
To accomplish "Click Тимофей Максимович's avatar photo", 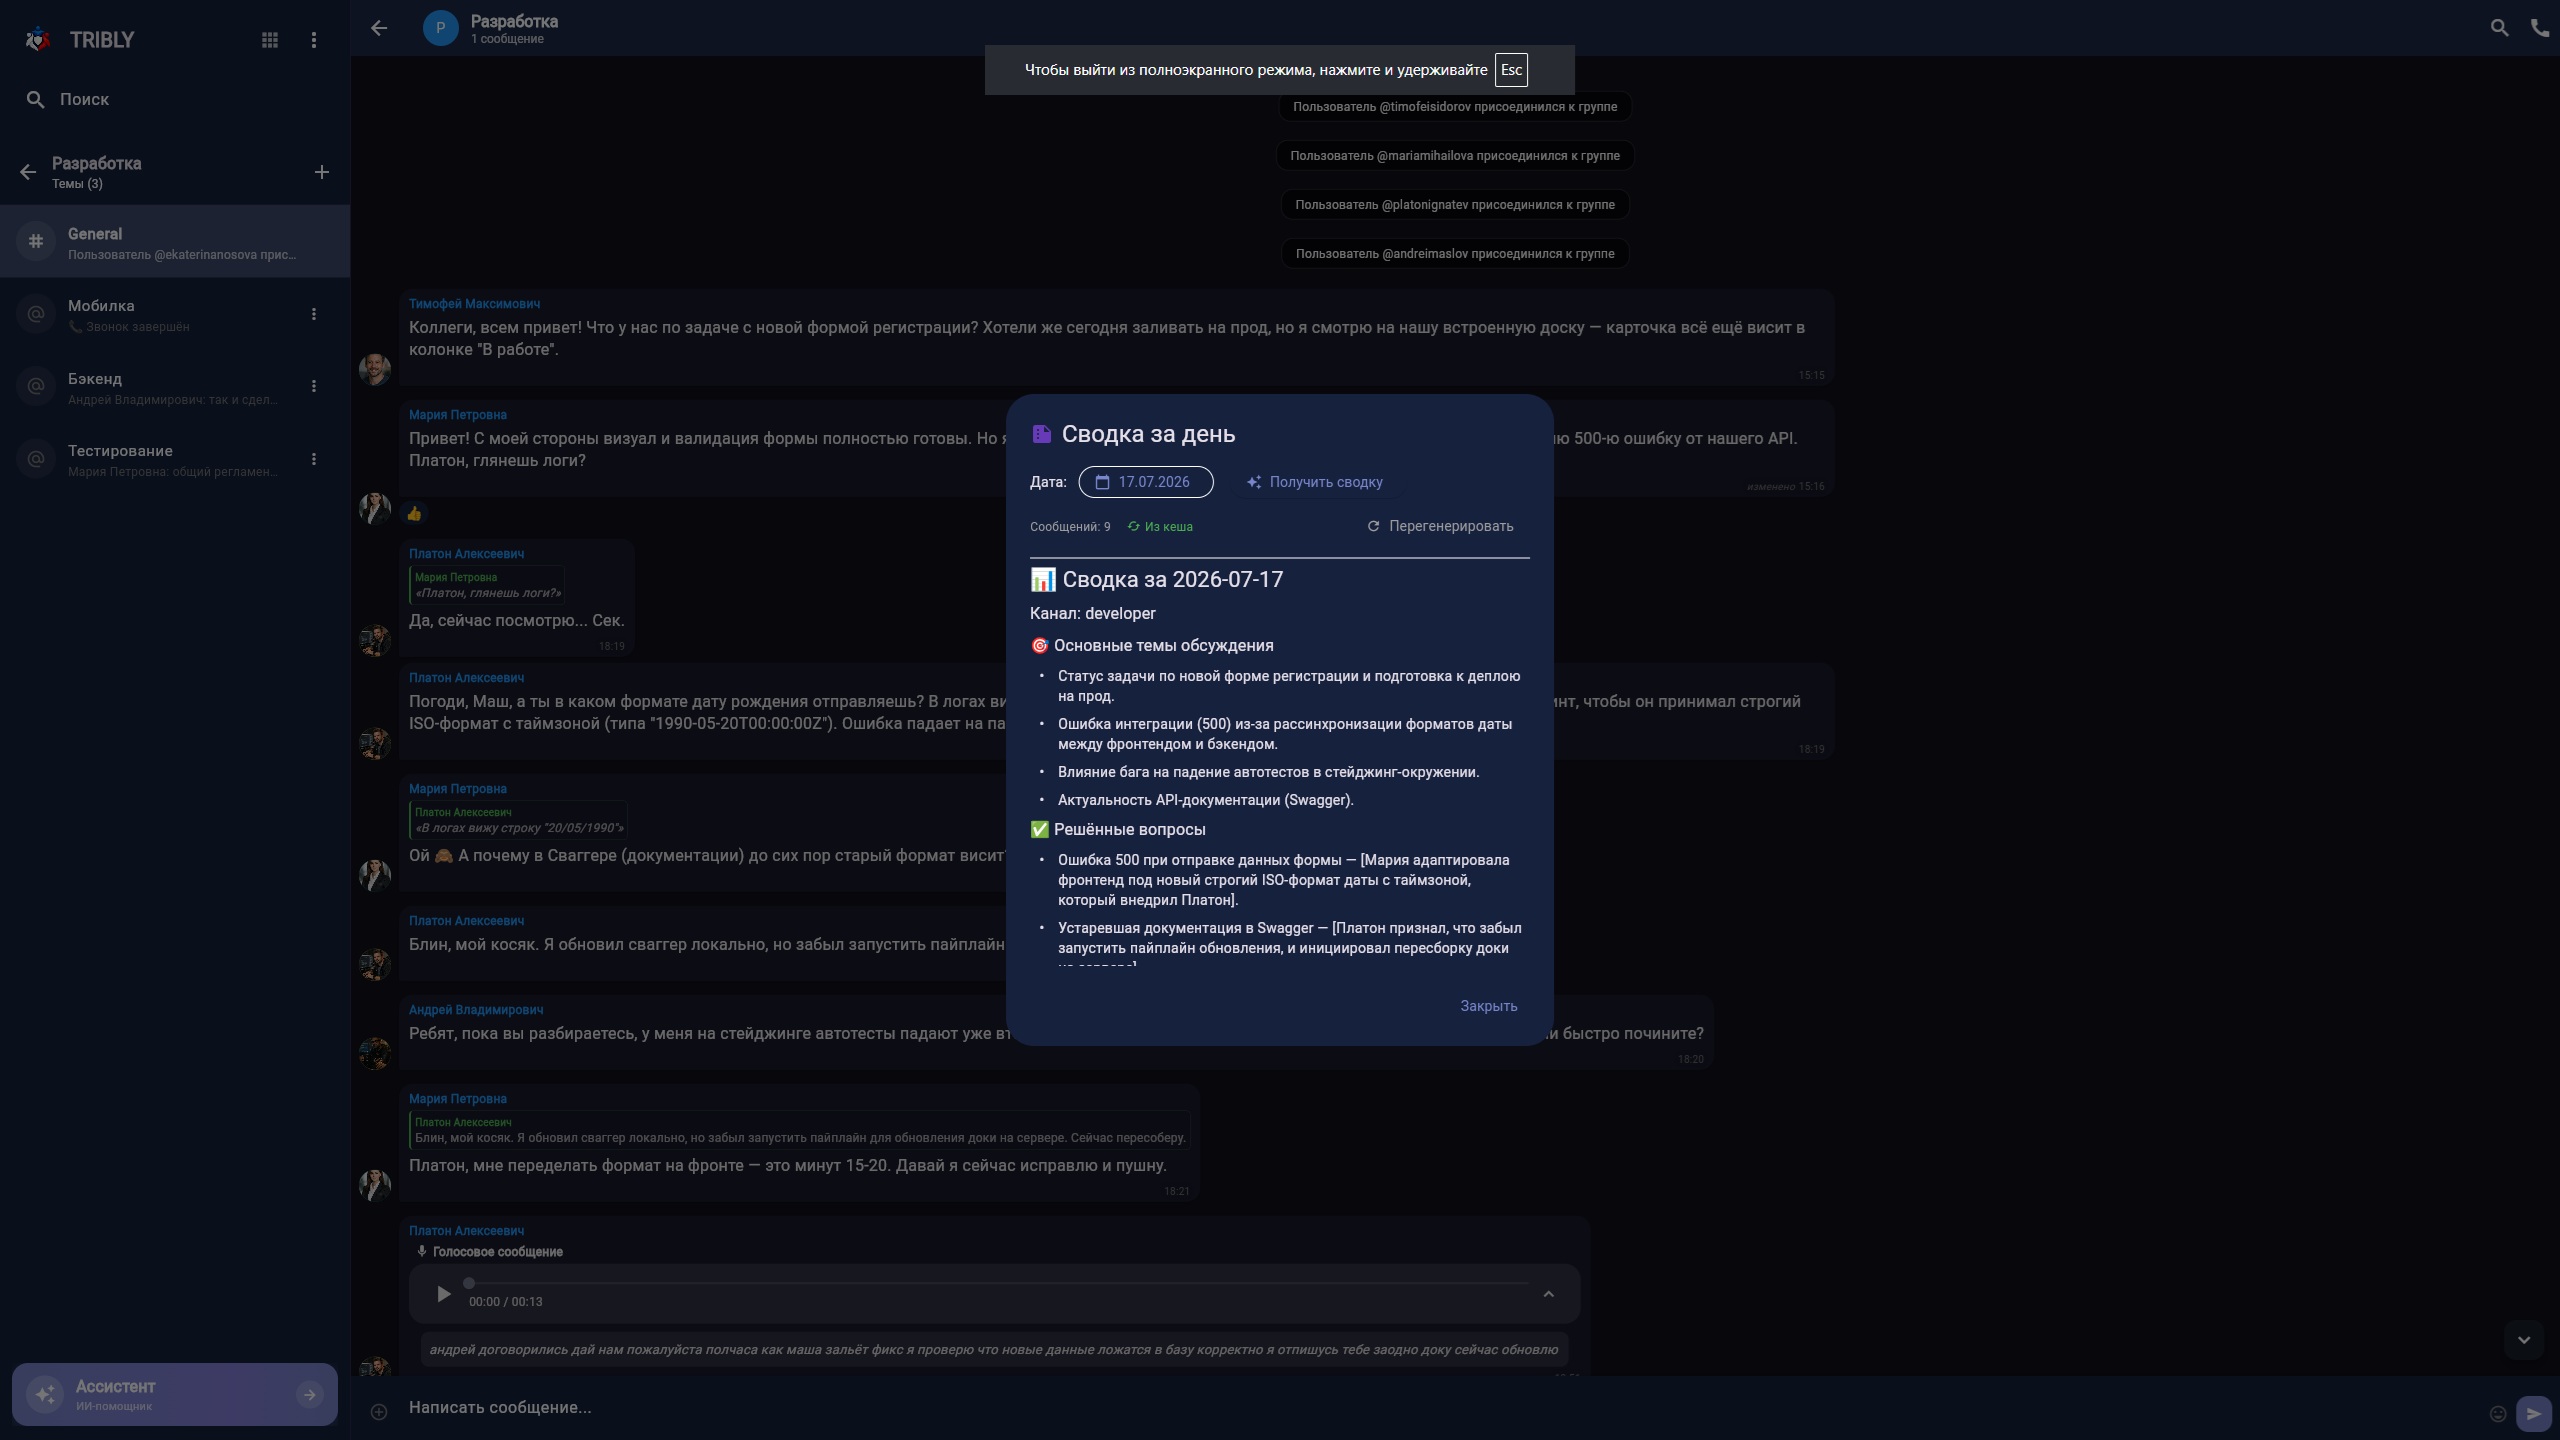I will pos(375,369).
